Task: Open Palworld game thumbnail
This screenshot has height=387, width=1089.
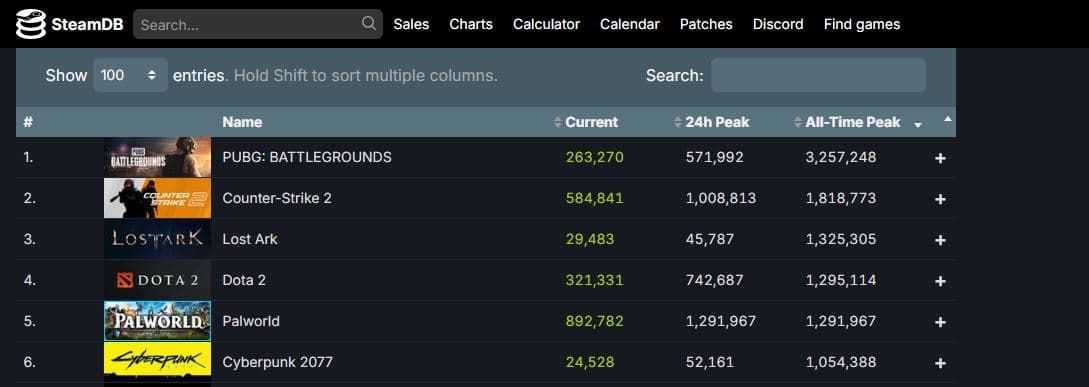Action: coord(158,321)
